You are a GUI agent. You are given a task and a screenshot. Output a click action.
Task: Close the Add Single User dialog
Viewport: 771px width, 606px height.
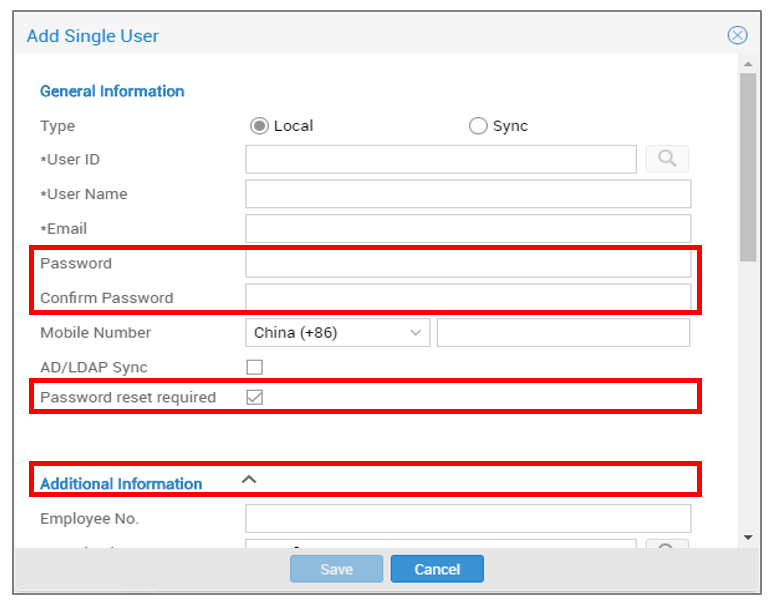(x=737, y=35)
